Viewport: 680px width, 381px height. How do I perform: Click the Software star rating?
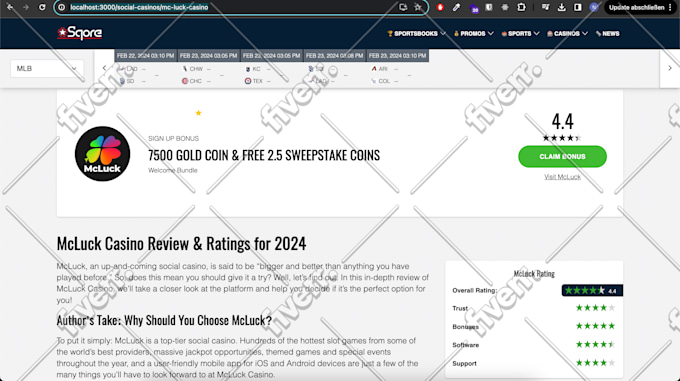[x=595, y=345]
